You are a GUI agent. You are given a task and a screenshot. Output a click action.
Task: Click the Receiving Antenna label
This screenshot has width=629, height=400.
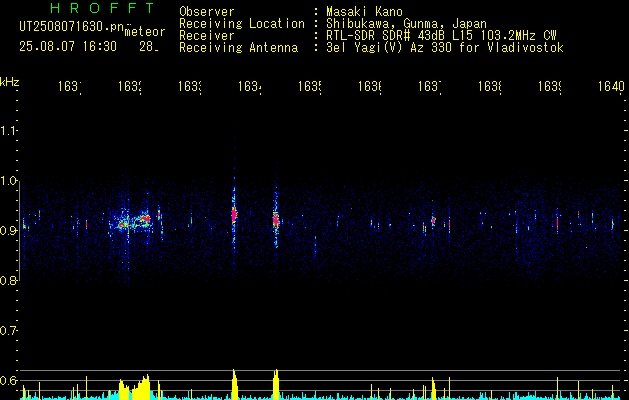pyautogui.click(x=239, y=48)
